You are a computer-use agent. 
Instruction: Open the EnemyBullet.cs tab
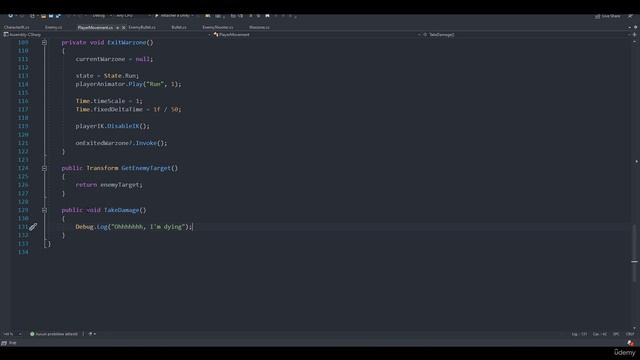142,27
